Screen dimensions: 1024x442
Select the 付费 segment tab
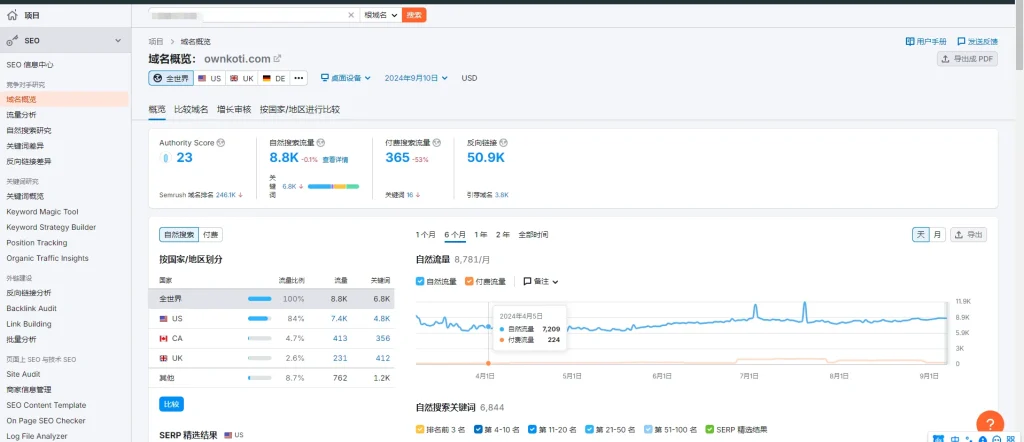point(210,235)
